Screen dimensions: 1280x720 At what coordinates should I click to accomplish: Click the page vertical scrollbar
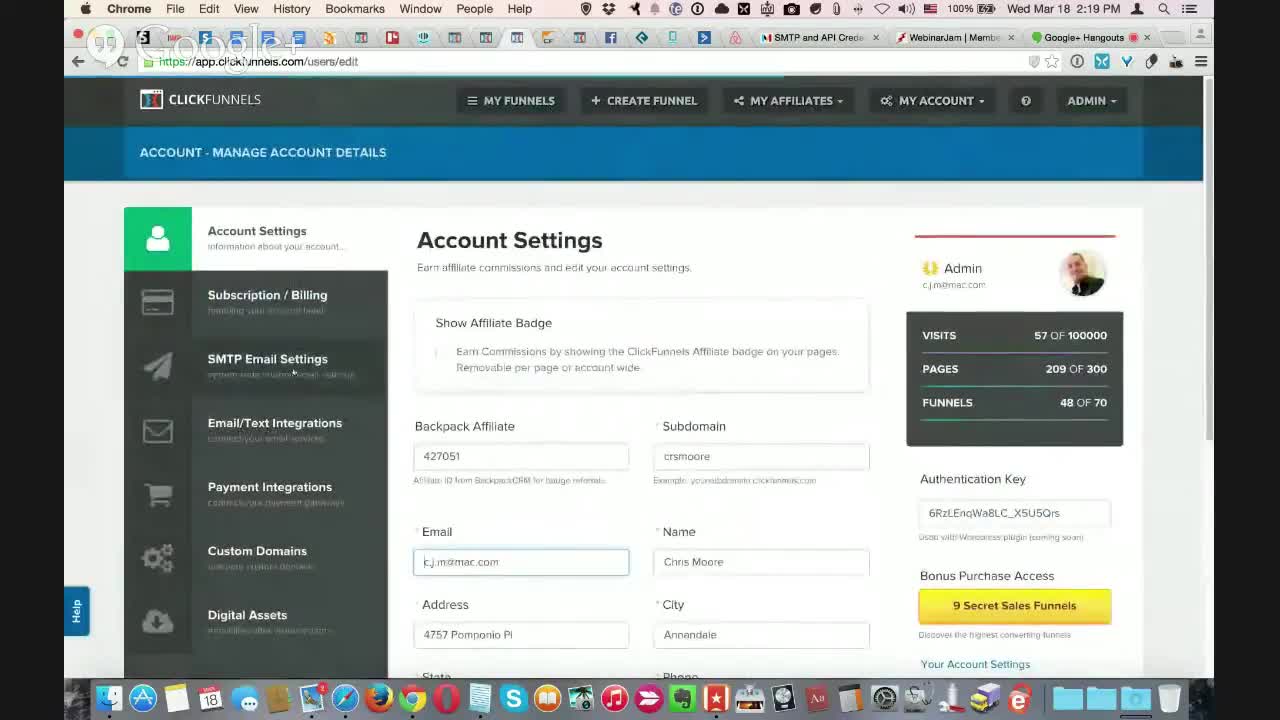pos(1209,258)
